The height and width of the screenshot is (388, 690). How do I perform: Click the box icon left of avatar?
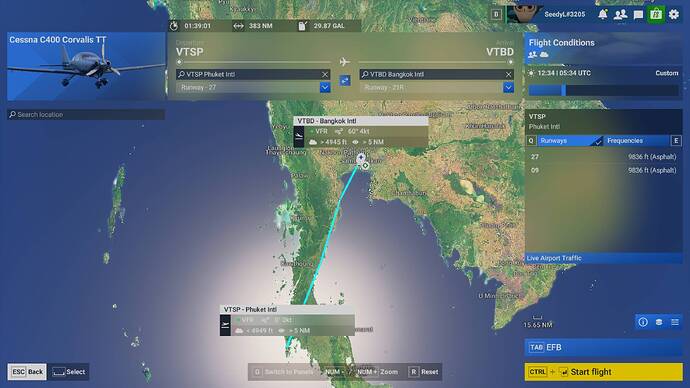click(496, 15)
